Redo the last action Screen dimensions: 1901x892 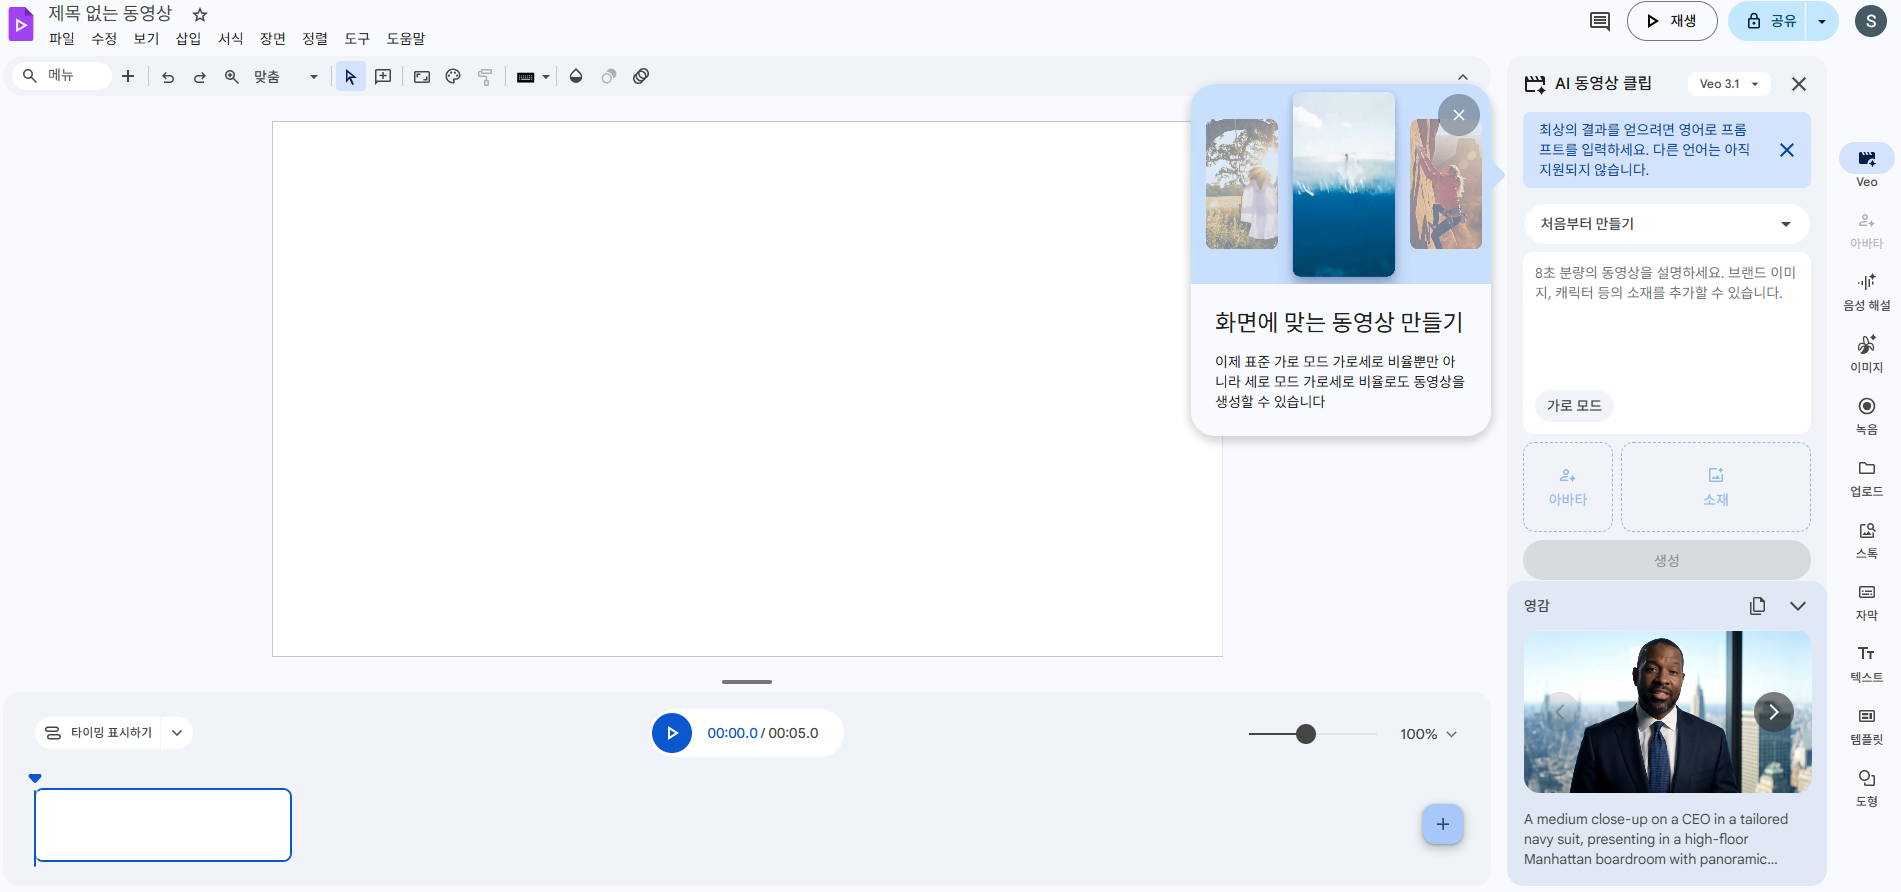(x=200, y=77)
